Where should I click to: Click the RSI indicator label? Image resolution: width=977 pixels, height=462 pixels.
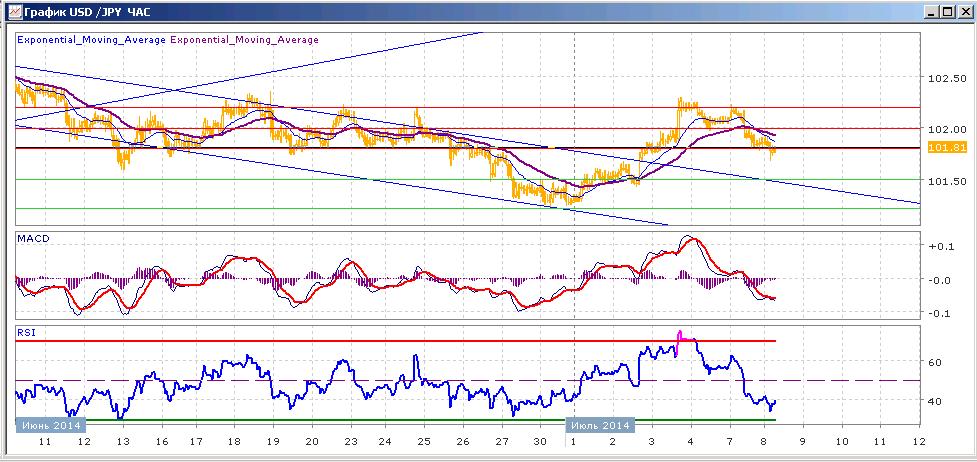point(26,332)
